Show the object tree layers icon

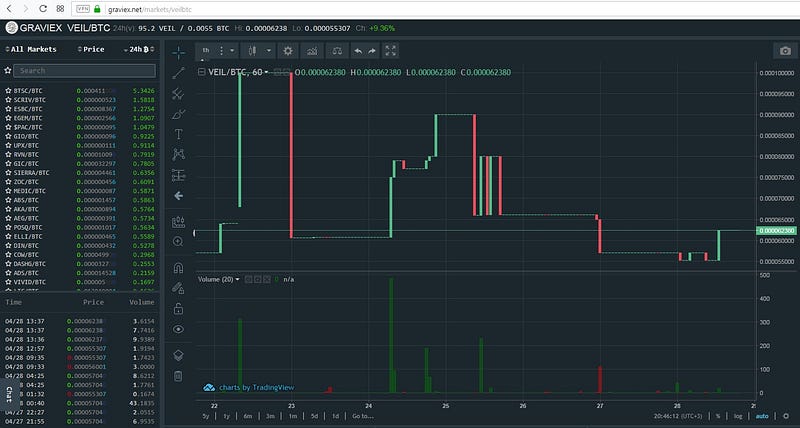(x=179, y=356)
